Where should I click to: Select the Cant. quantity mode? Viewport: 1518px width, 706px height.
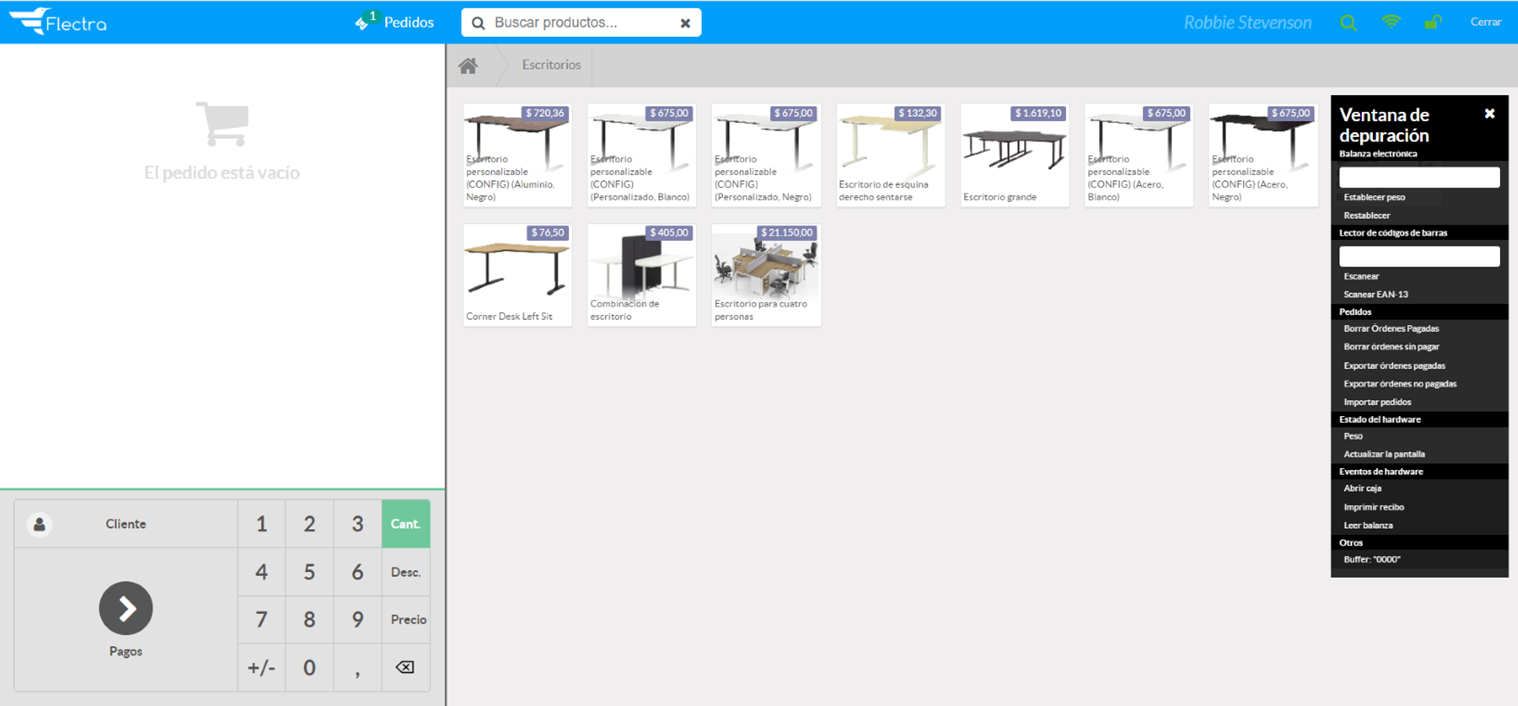[405, 524]
